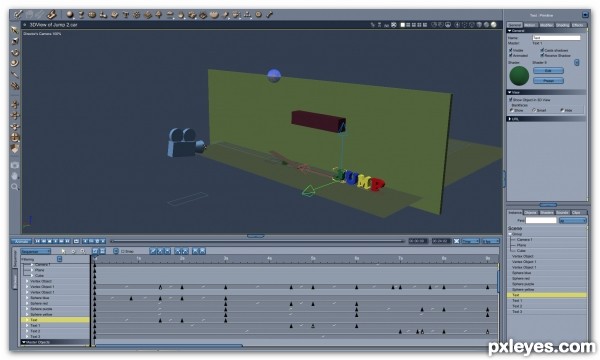Click the target helper object icon in toolbar
Viewport: 600px width, 360px height.
click(258, 15)
